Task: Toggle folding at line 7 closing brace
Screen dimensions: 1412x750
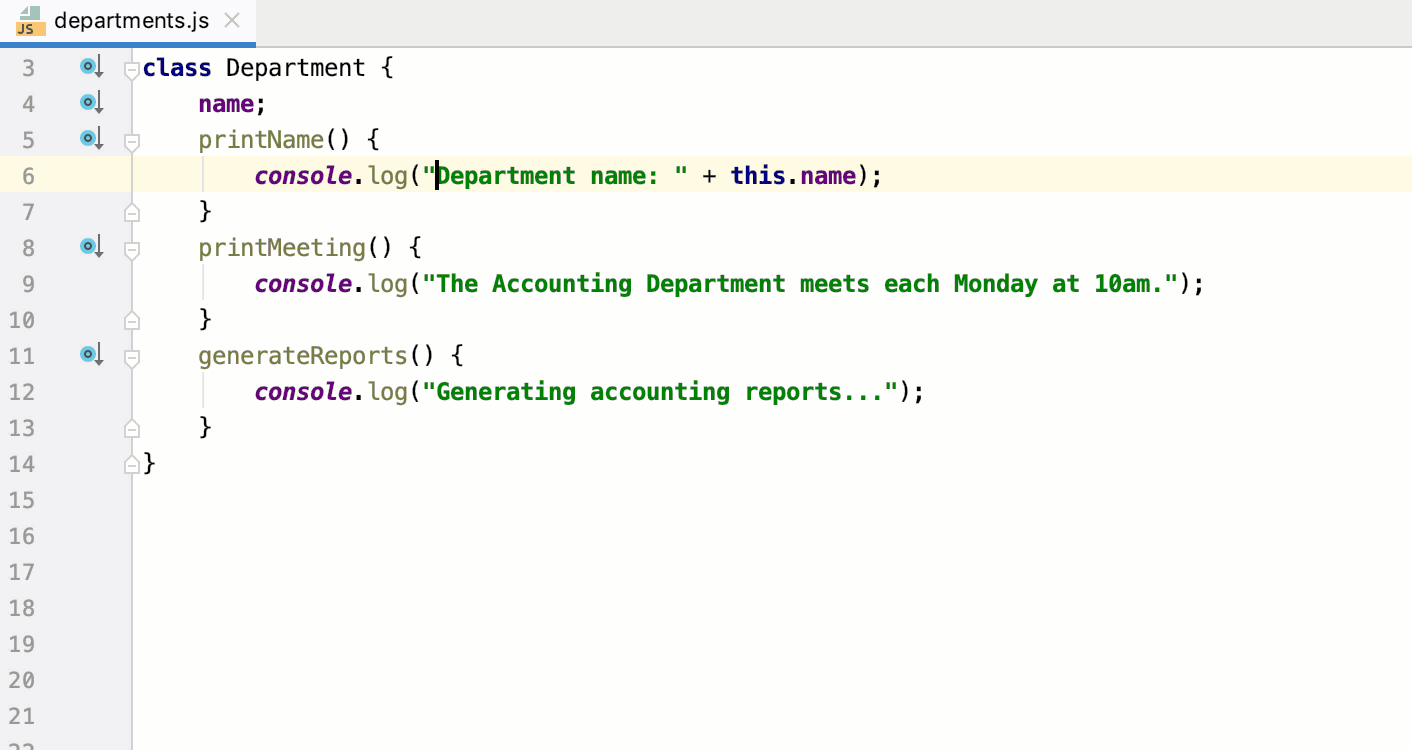Action: click(x=130, y=211)
